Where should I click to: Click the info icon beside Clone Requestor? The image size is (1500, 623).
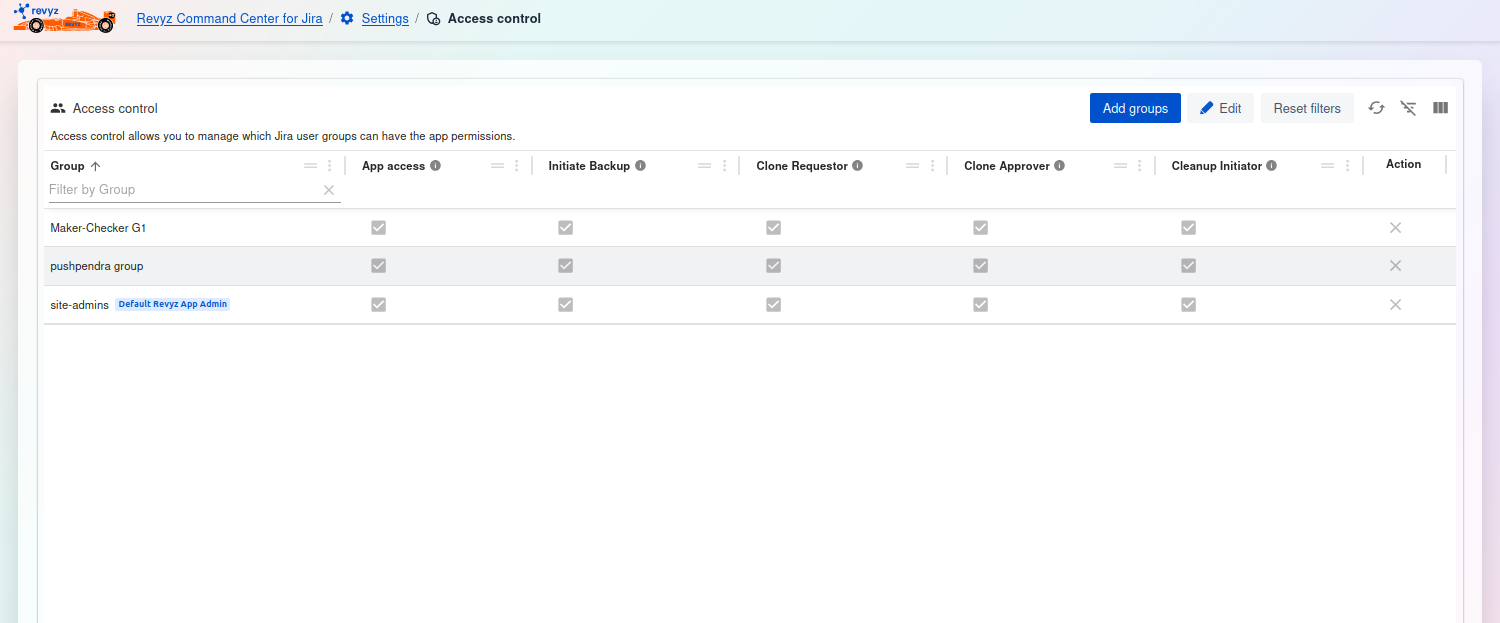(857, 166)
